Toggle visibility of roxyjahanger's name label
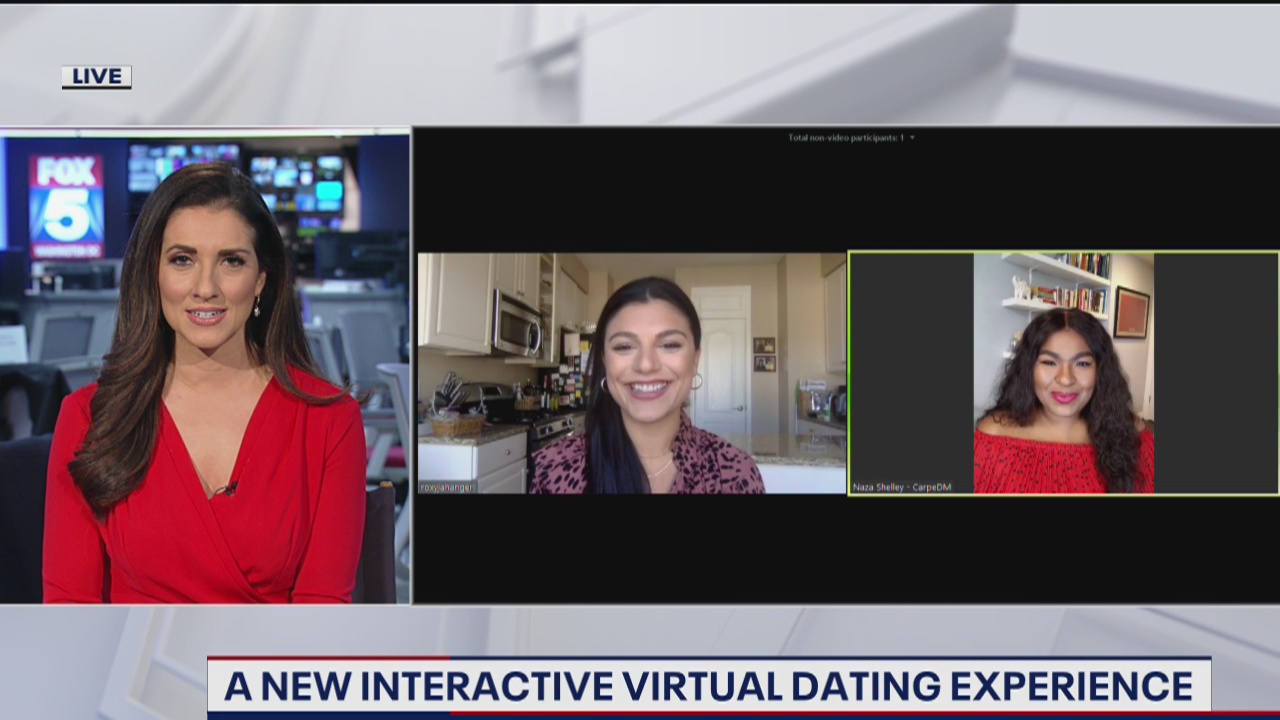The image size is (1280, 720). 446,489
